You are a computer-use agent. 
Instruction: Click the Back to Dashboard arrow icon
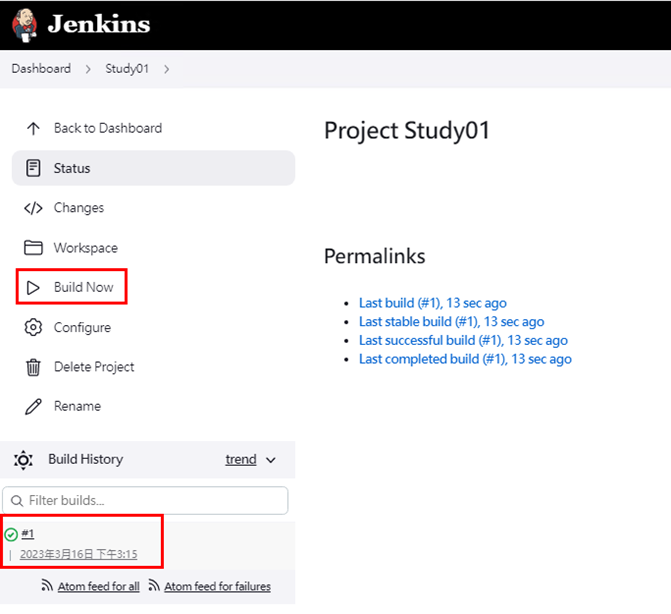pyautogui.click(x=33, y=128)
